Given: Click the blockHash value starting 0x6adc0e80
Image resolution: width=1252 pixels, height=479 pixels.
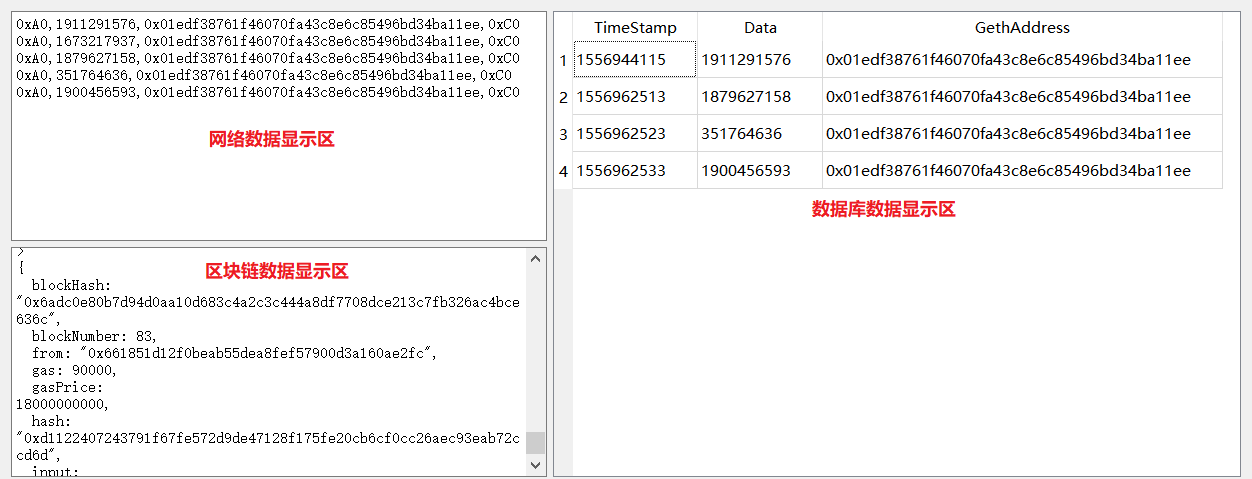Looking at the screenshot, I should click(x=268, y=310).
